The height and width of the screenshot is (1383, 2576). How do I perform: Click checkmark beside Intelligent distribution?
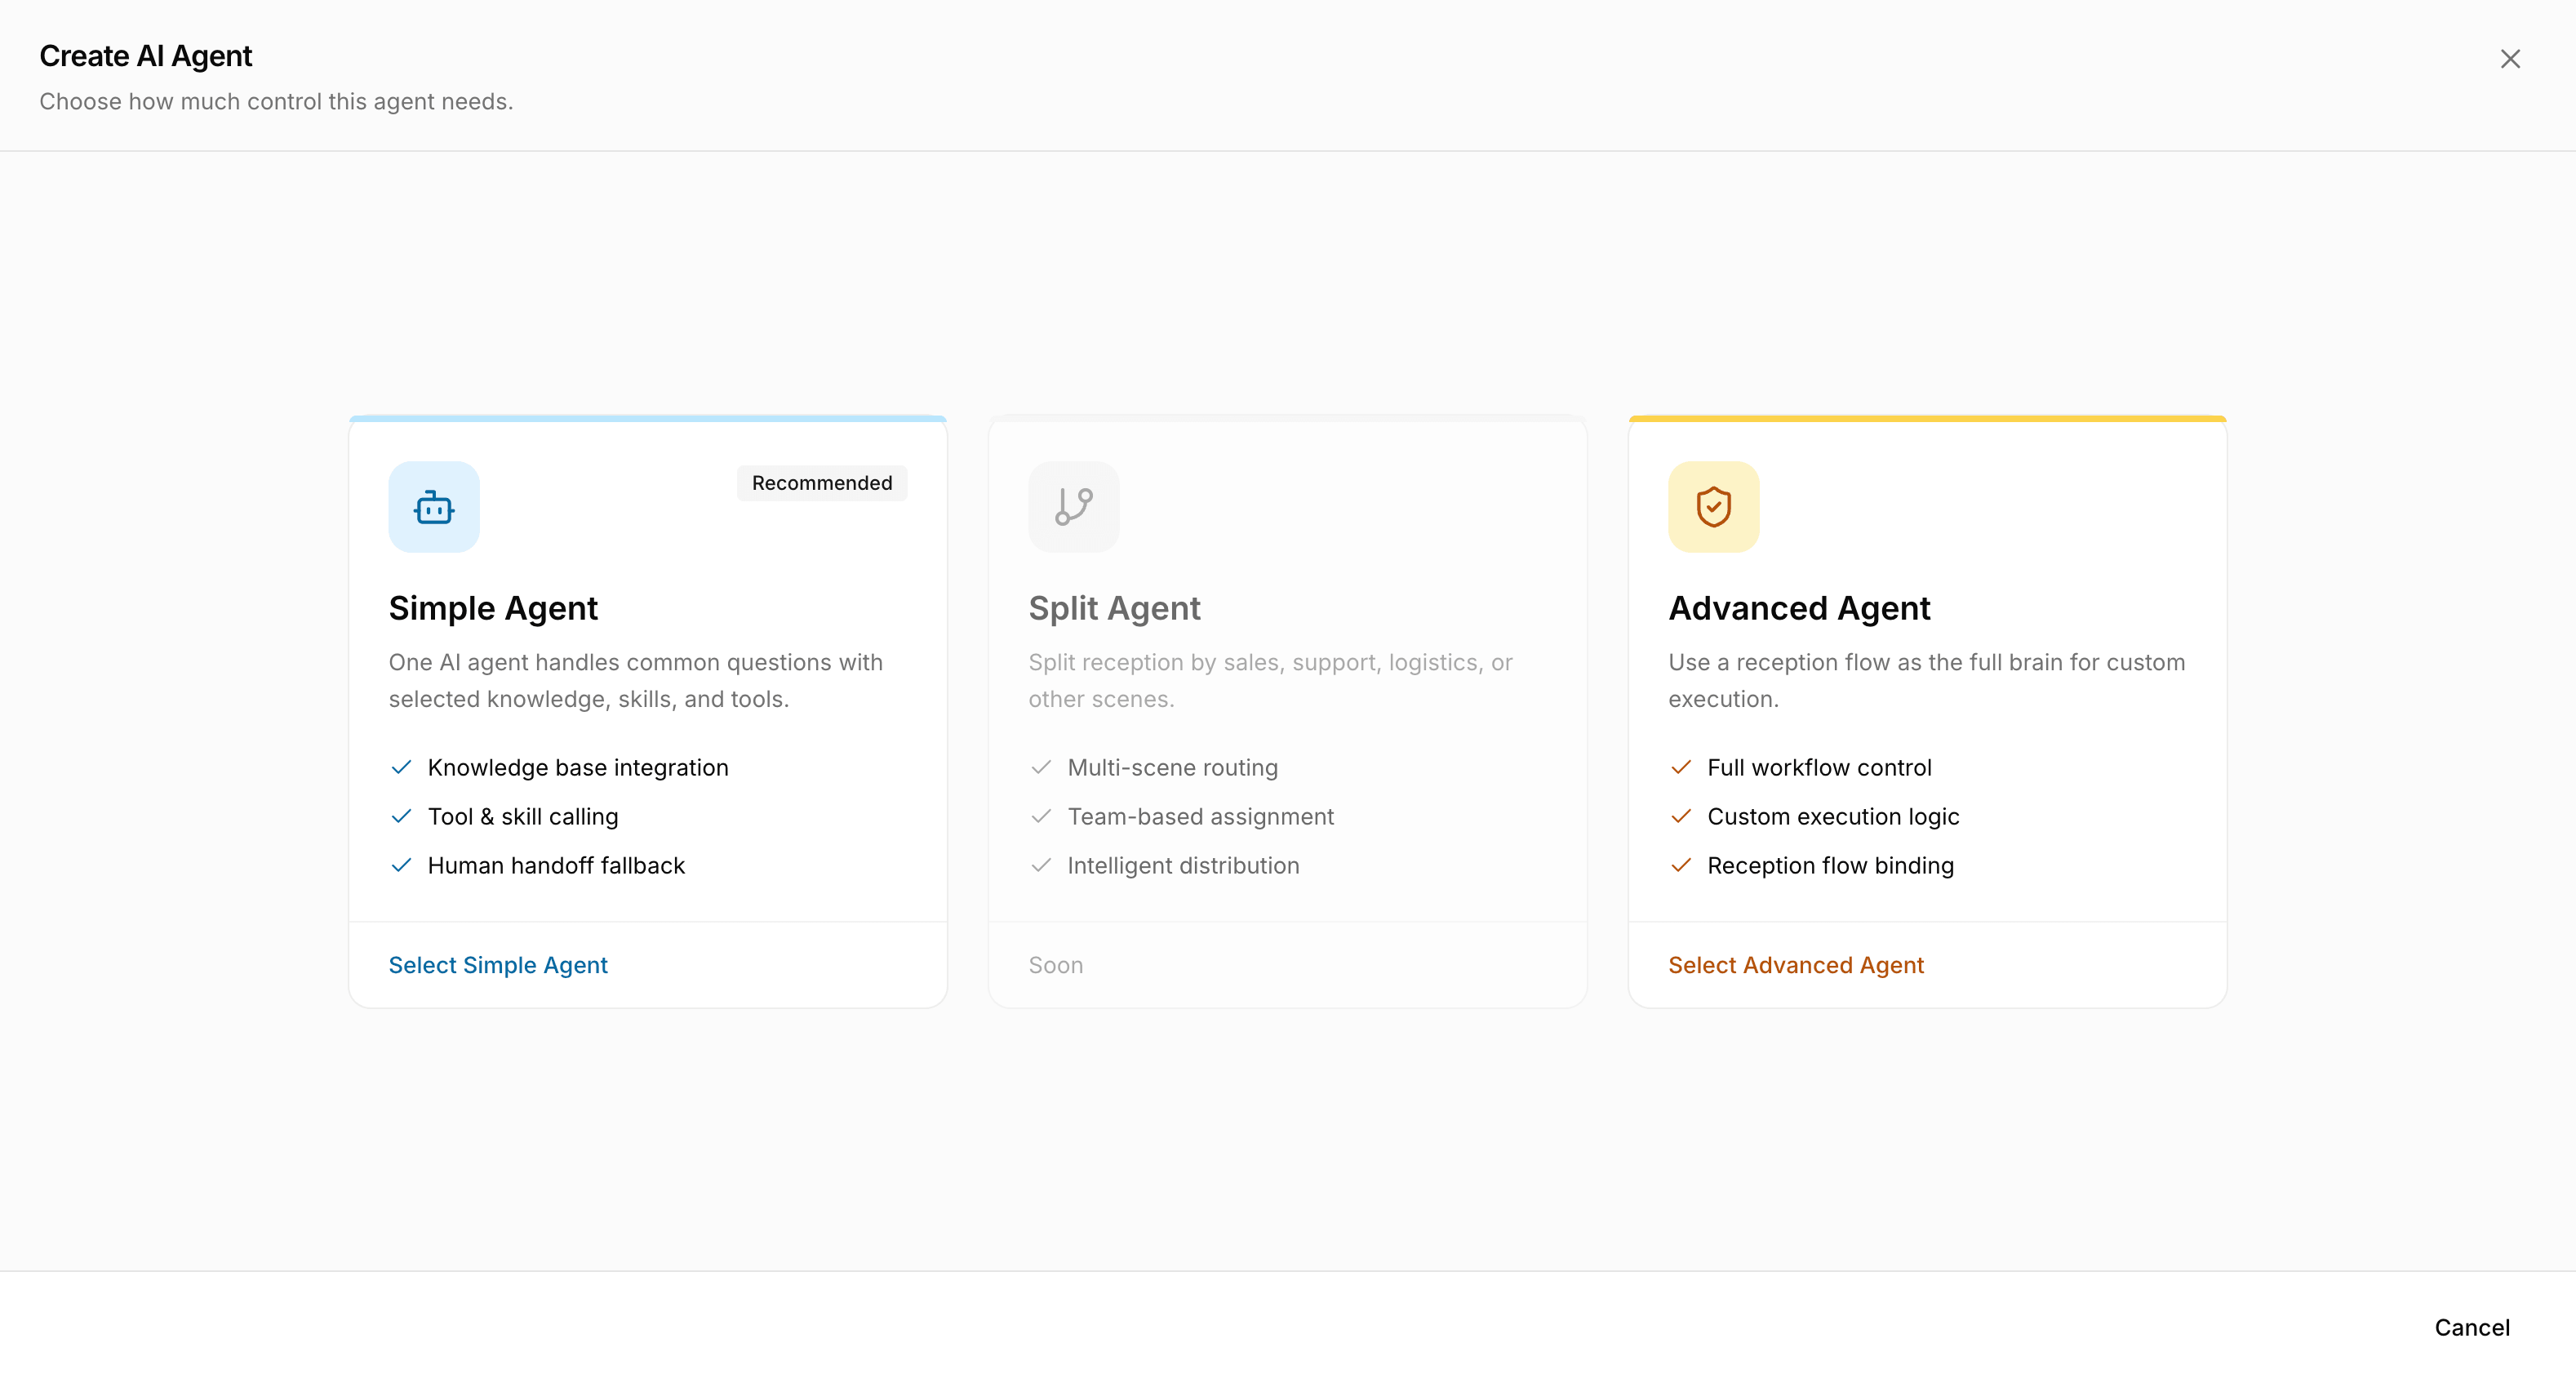pyautogui.click(x=1041, y=865)
